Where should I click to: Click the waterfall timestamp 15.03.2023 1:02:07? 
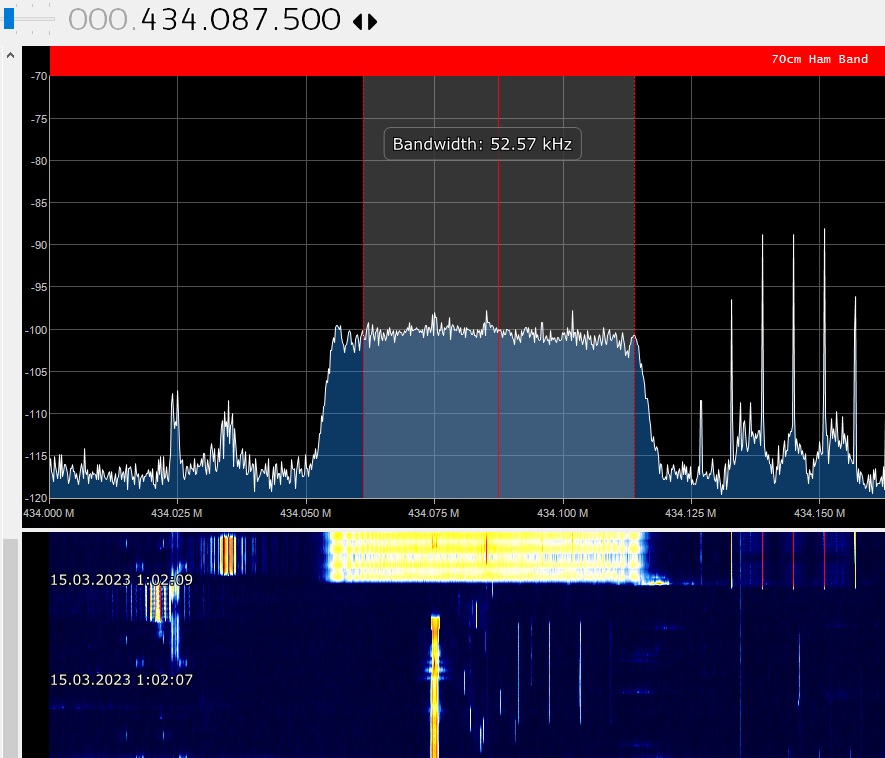(x=121, y=680)
